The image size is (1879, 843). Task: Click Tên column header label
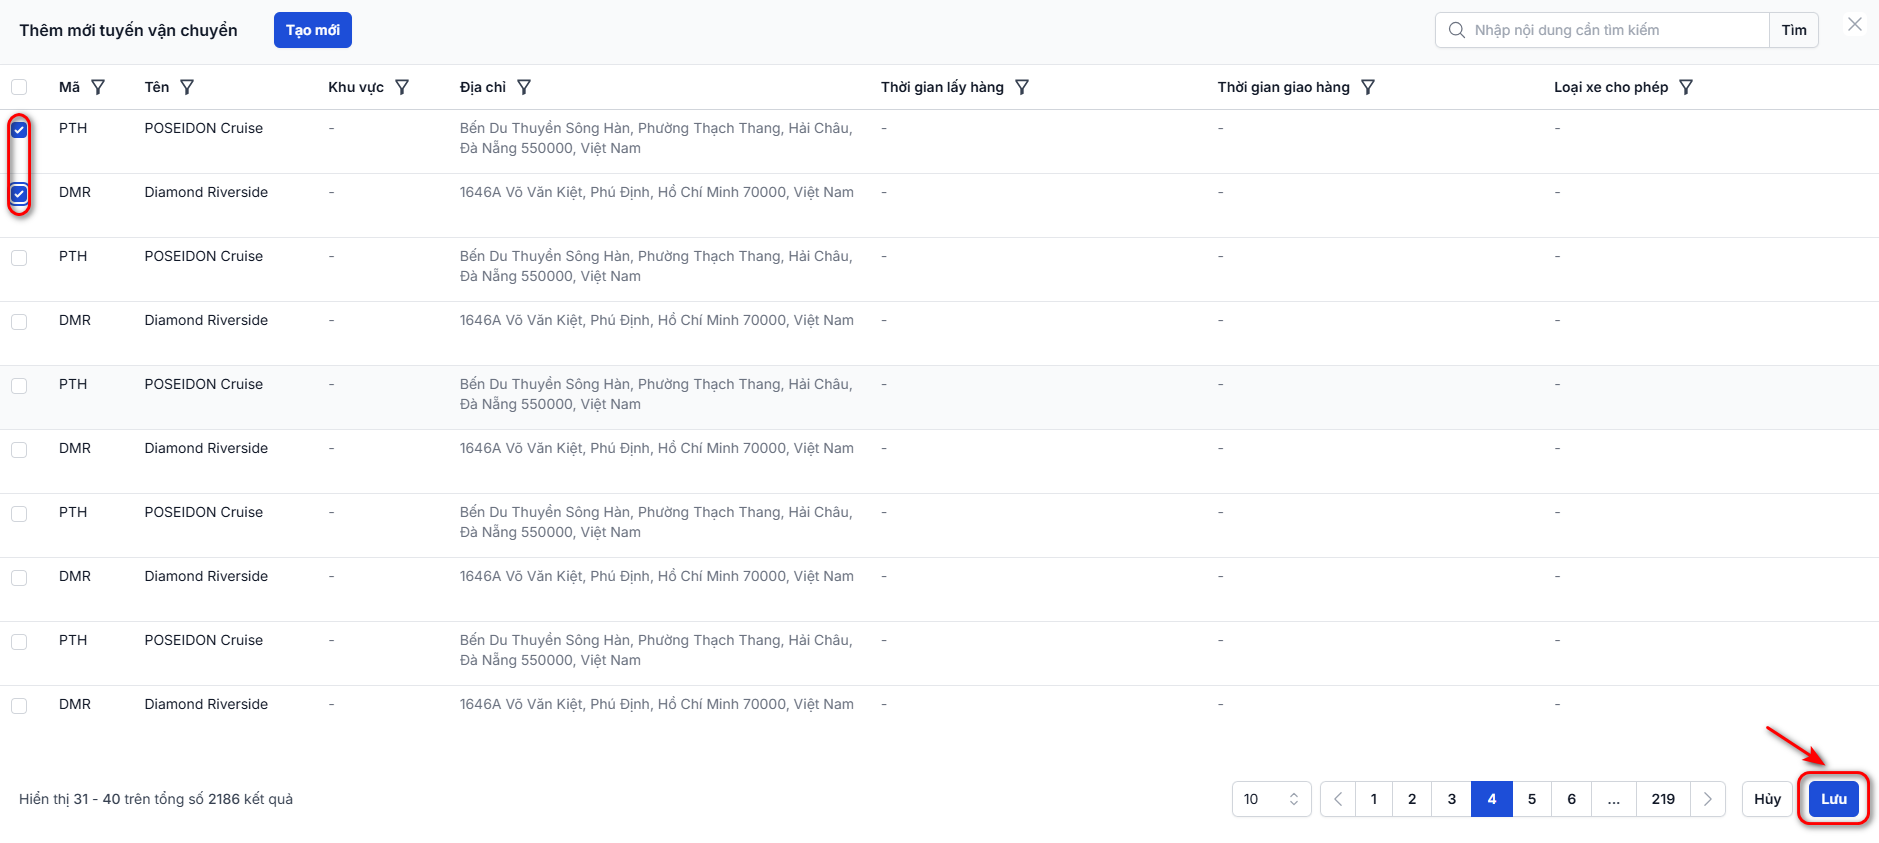[x=157, y=87]
